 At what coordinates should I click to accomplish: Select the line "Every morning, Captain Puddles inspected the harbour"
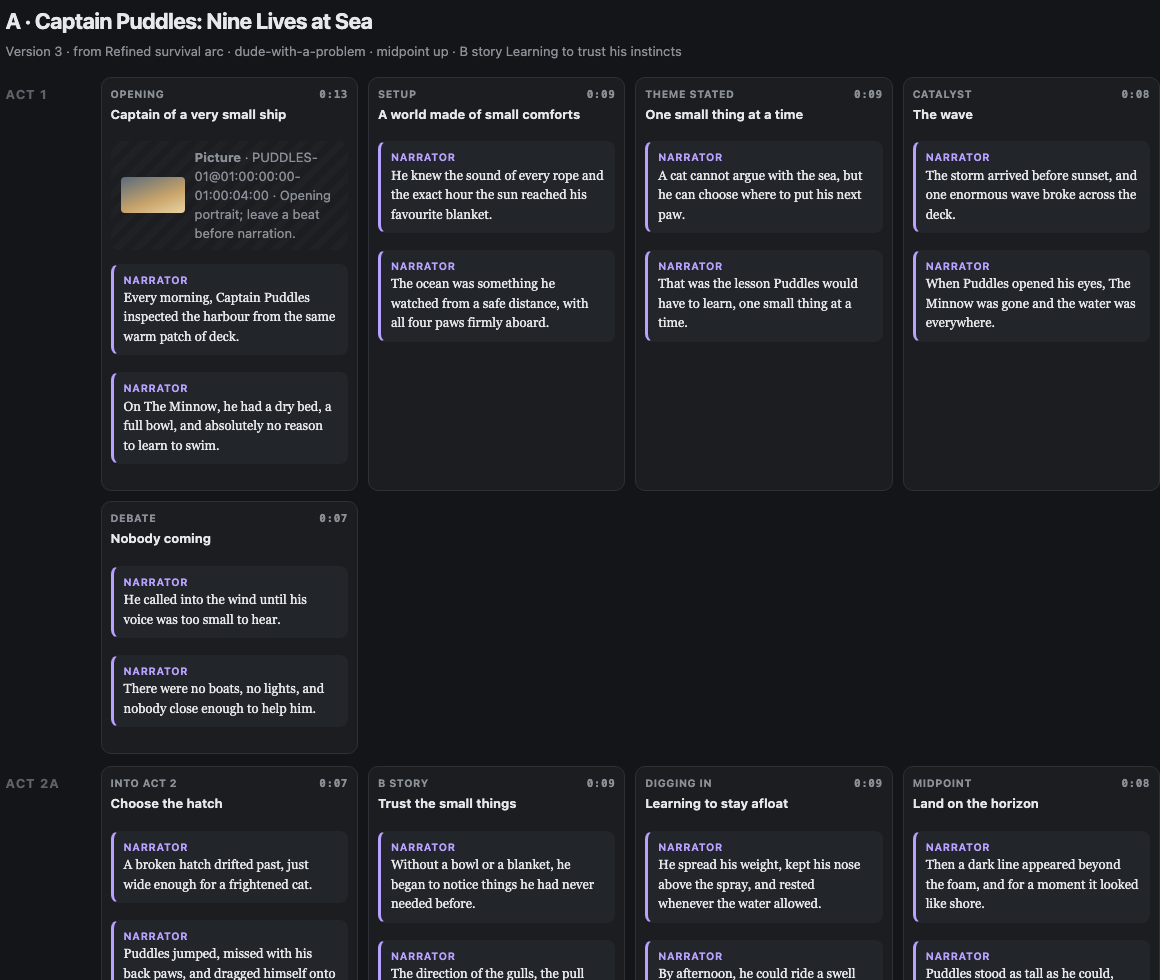[x=229, y=309]
